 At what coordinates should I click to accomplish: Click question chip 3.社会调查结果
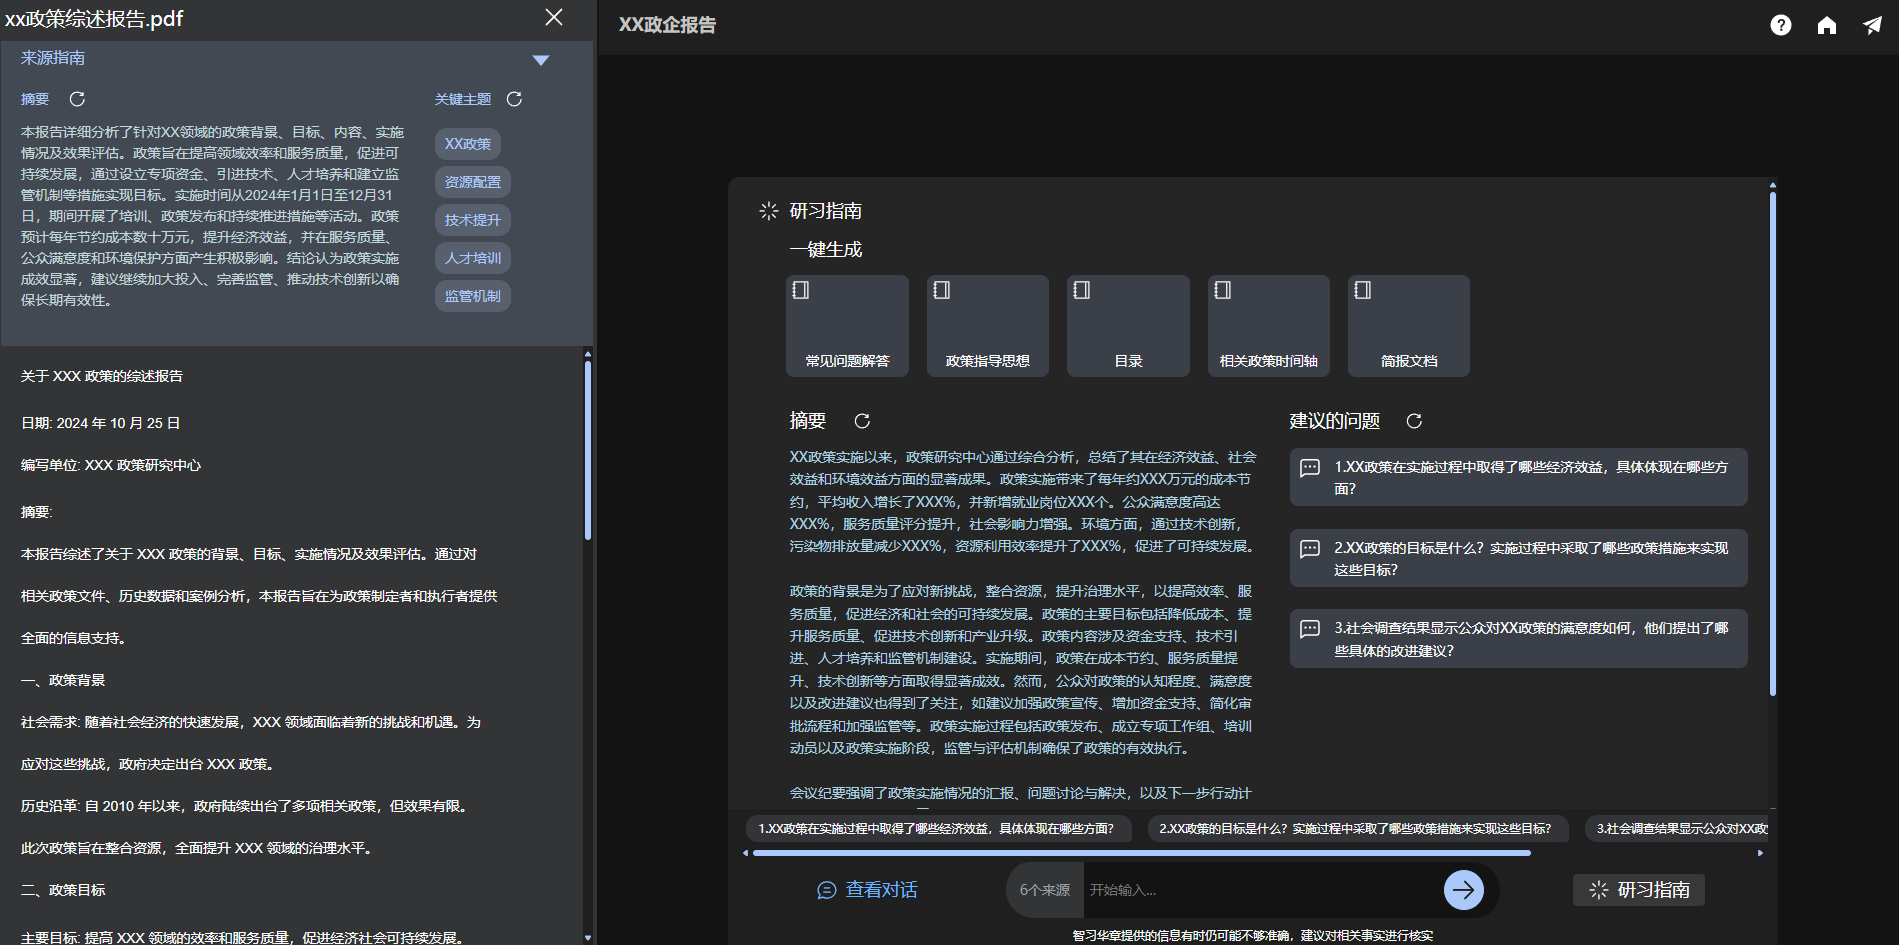point(1678,828)
